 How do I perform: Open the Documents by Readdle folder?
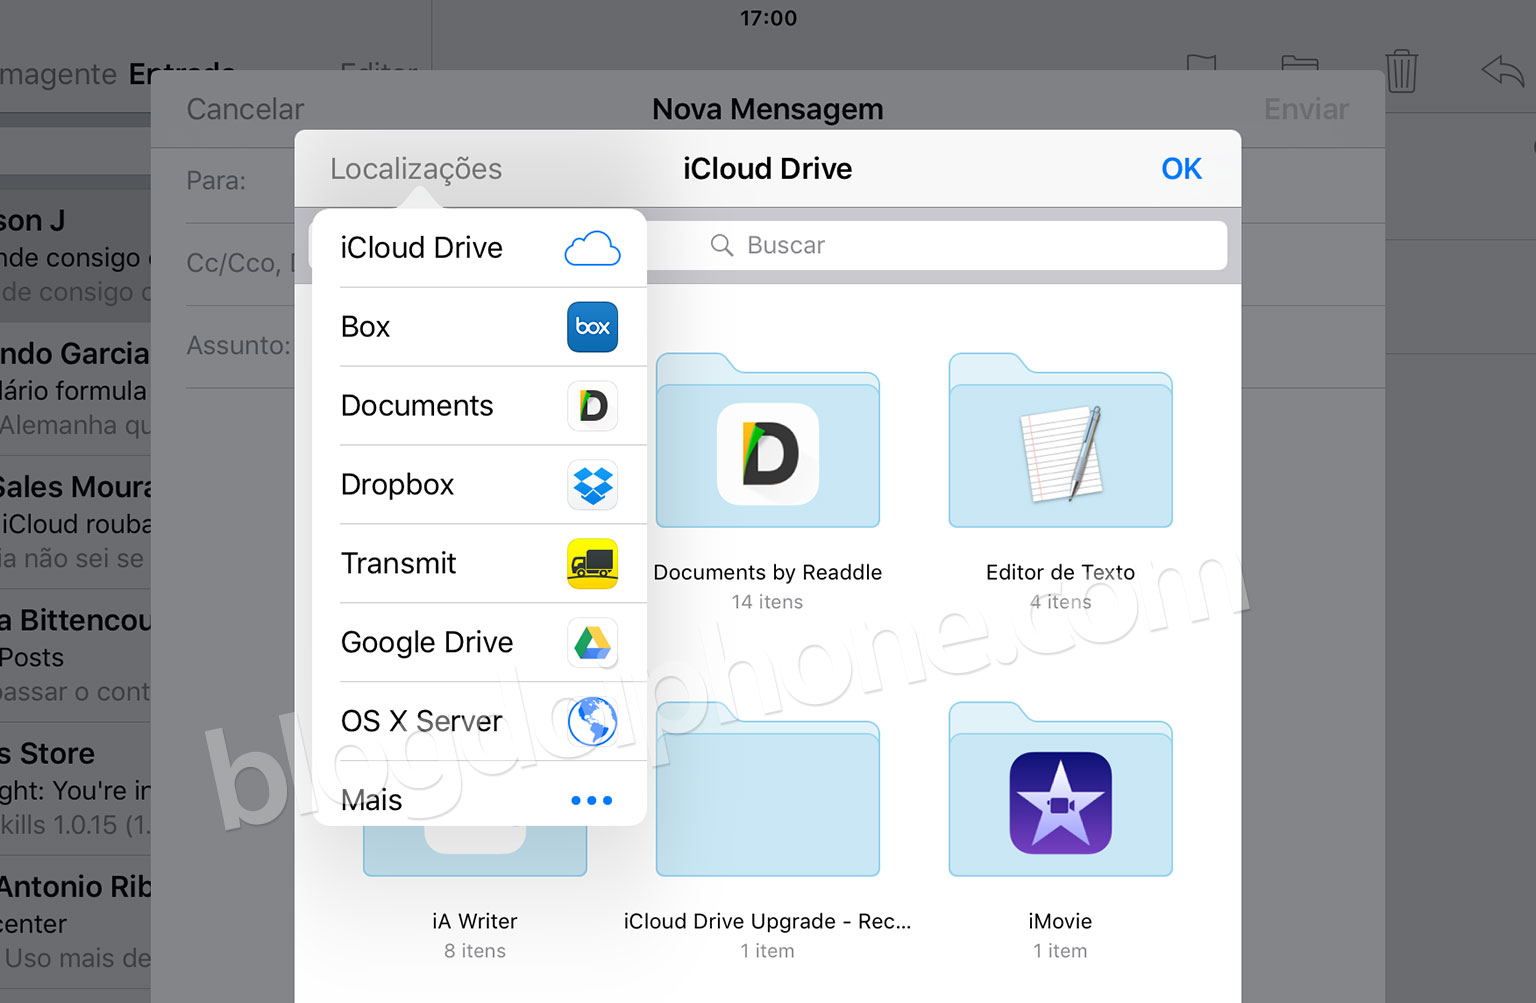coord(768,440)
